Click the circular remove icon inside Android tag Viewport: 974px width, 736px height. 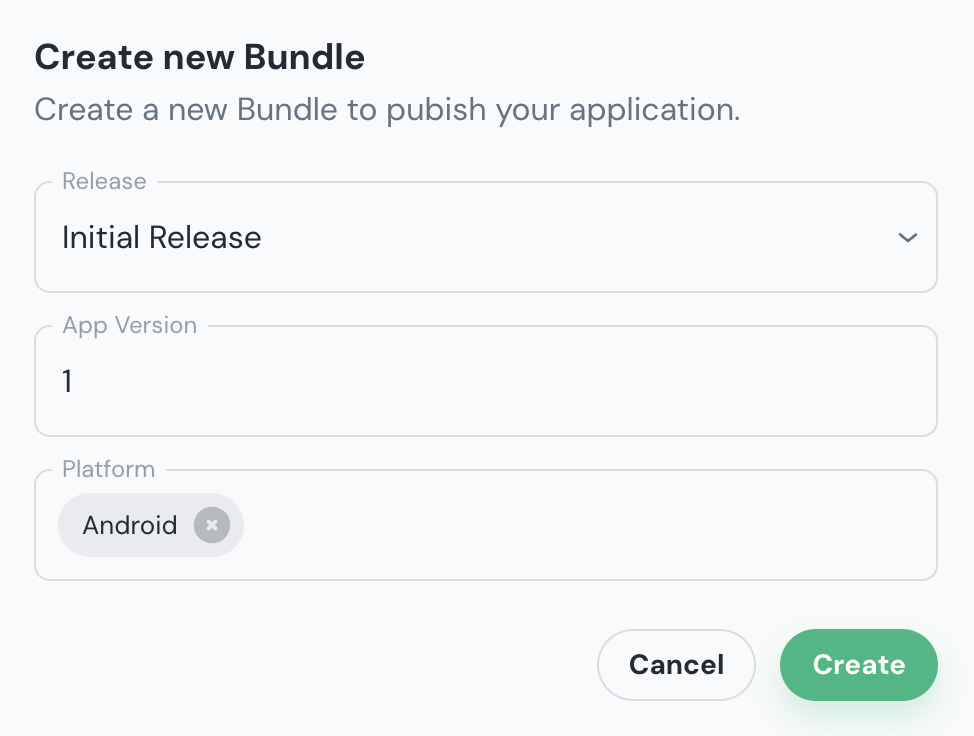pos(212,525)
